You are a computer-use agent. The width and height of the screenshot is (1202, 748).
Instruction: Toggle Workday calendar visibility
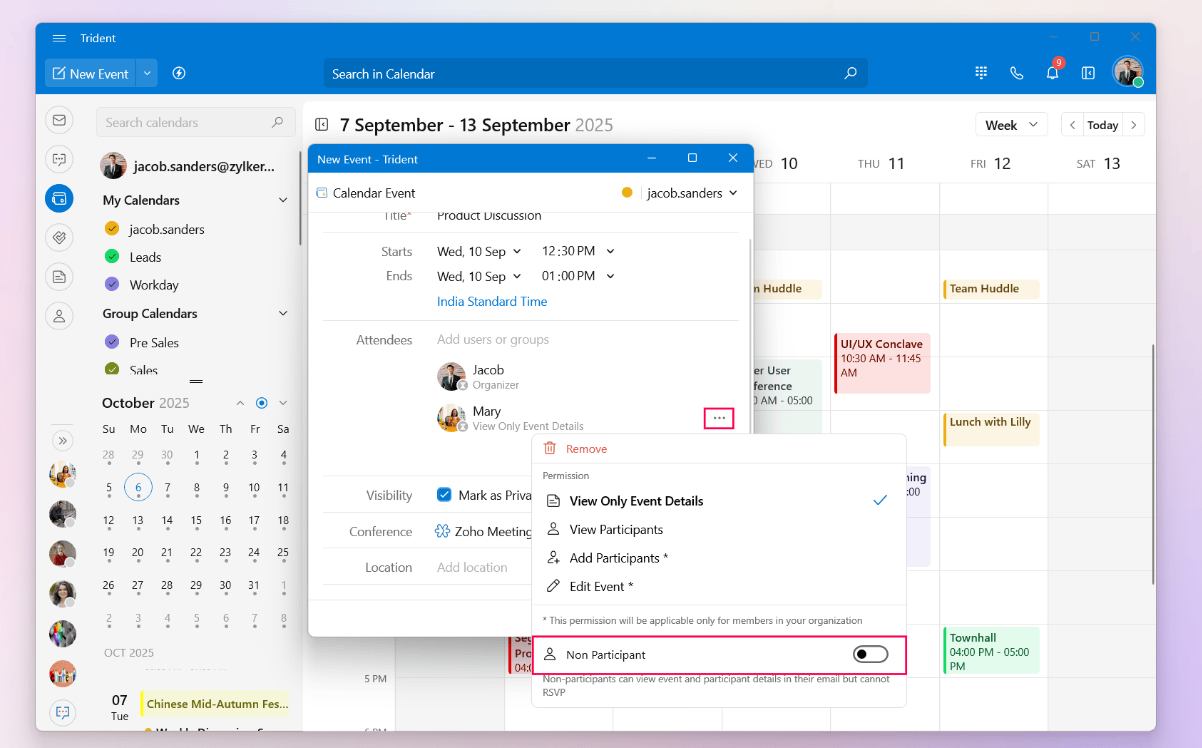point(112,285)
